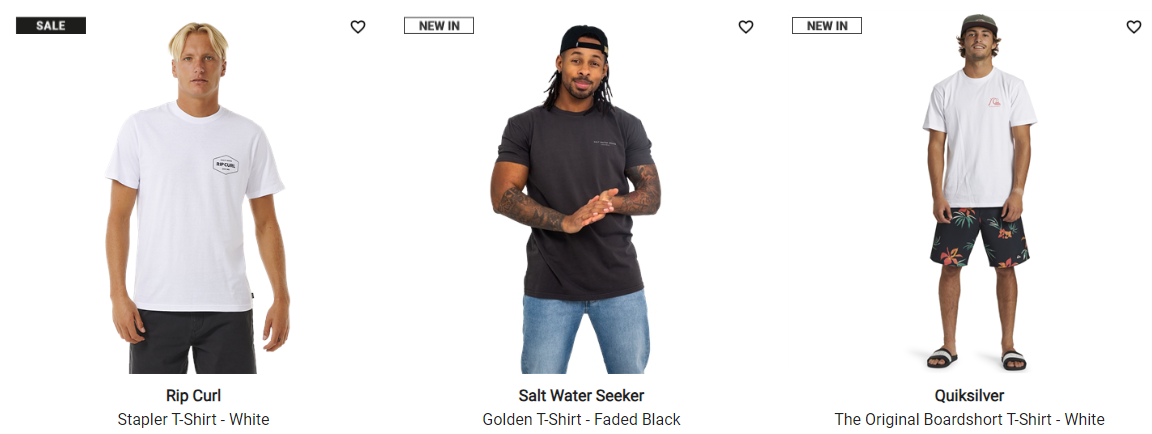Open the Rip Curl white t-shirt photo

coord(194,197)
